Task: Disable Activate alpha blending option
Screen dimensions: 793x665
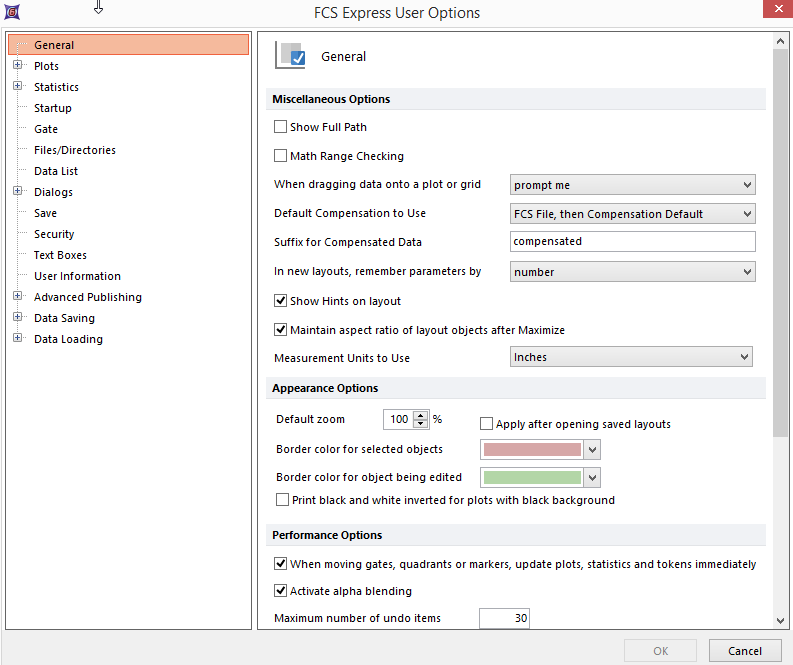Action: coord(281,591)
